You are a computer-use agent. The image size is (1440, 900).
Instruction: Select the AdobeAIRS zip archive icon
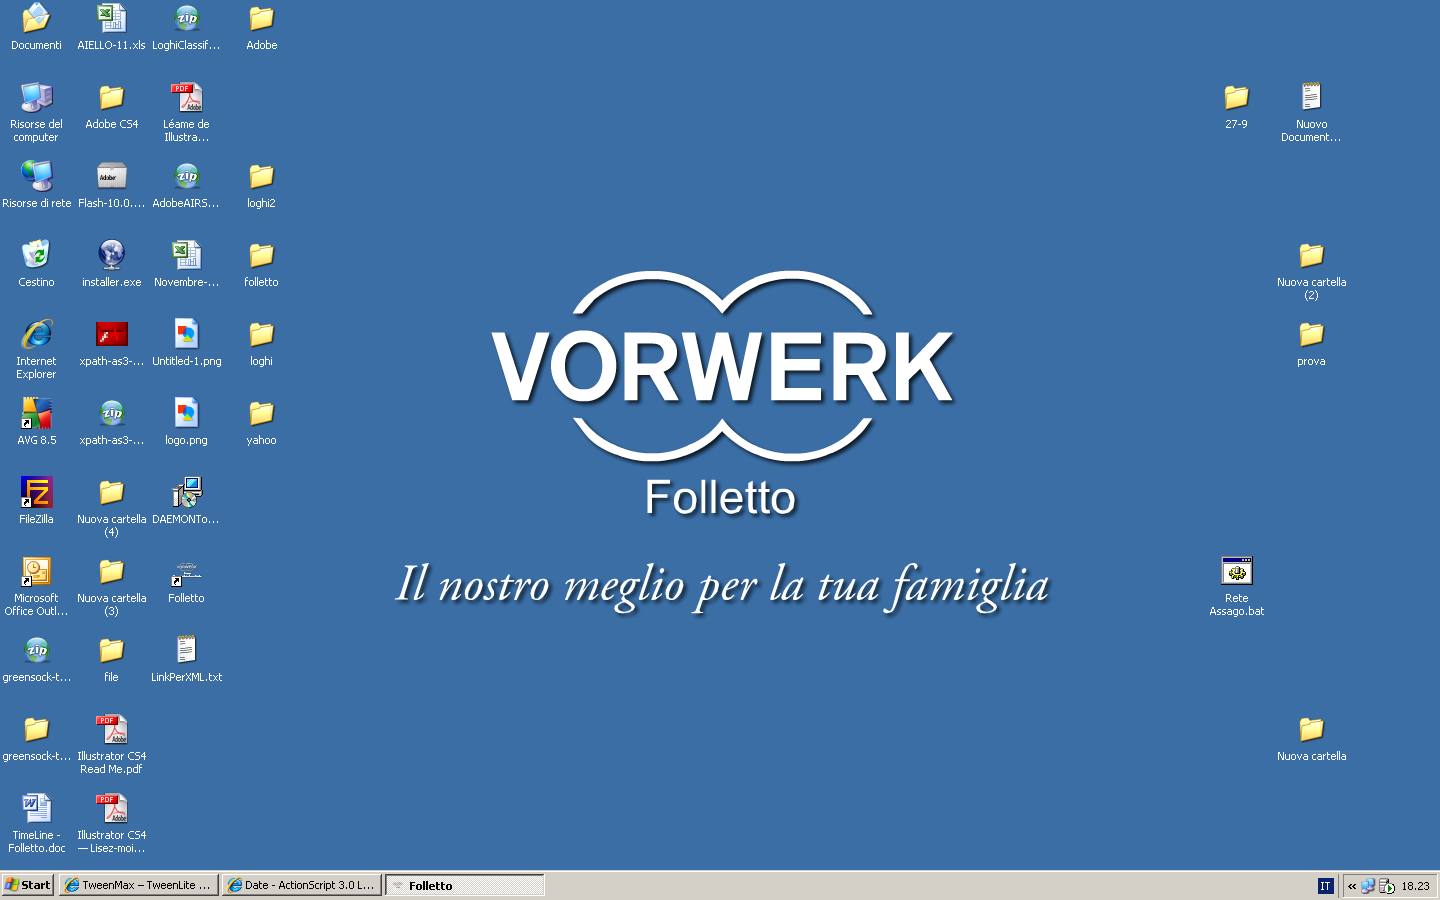(186, 176)
